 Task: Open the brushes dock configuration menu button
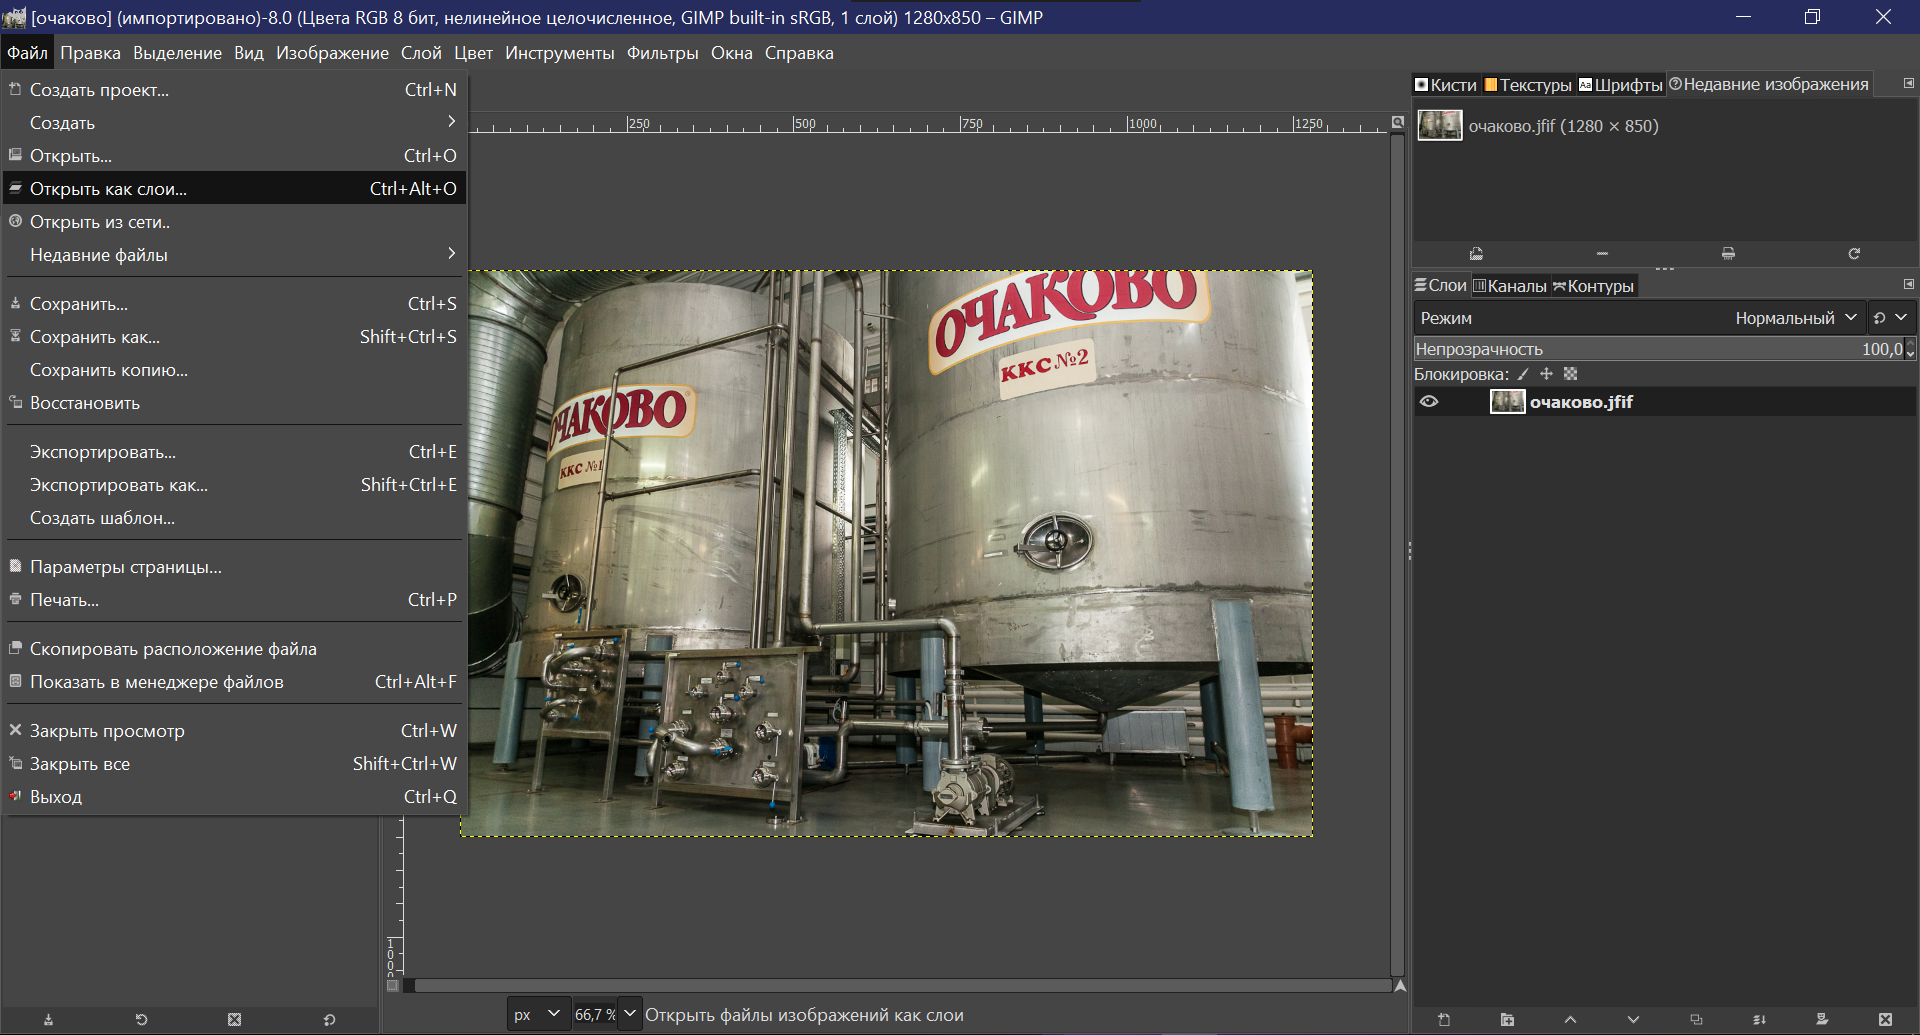(x=1908, y=84)
